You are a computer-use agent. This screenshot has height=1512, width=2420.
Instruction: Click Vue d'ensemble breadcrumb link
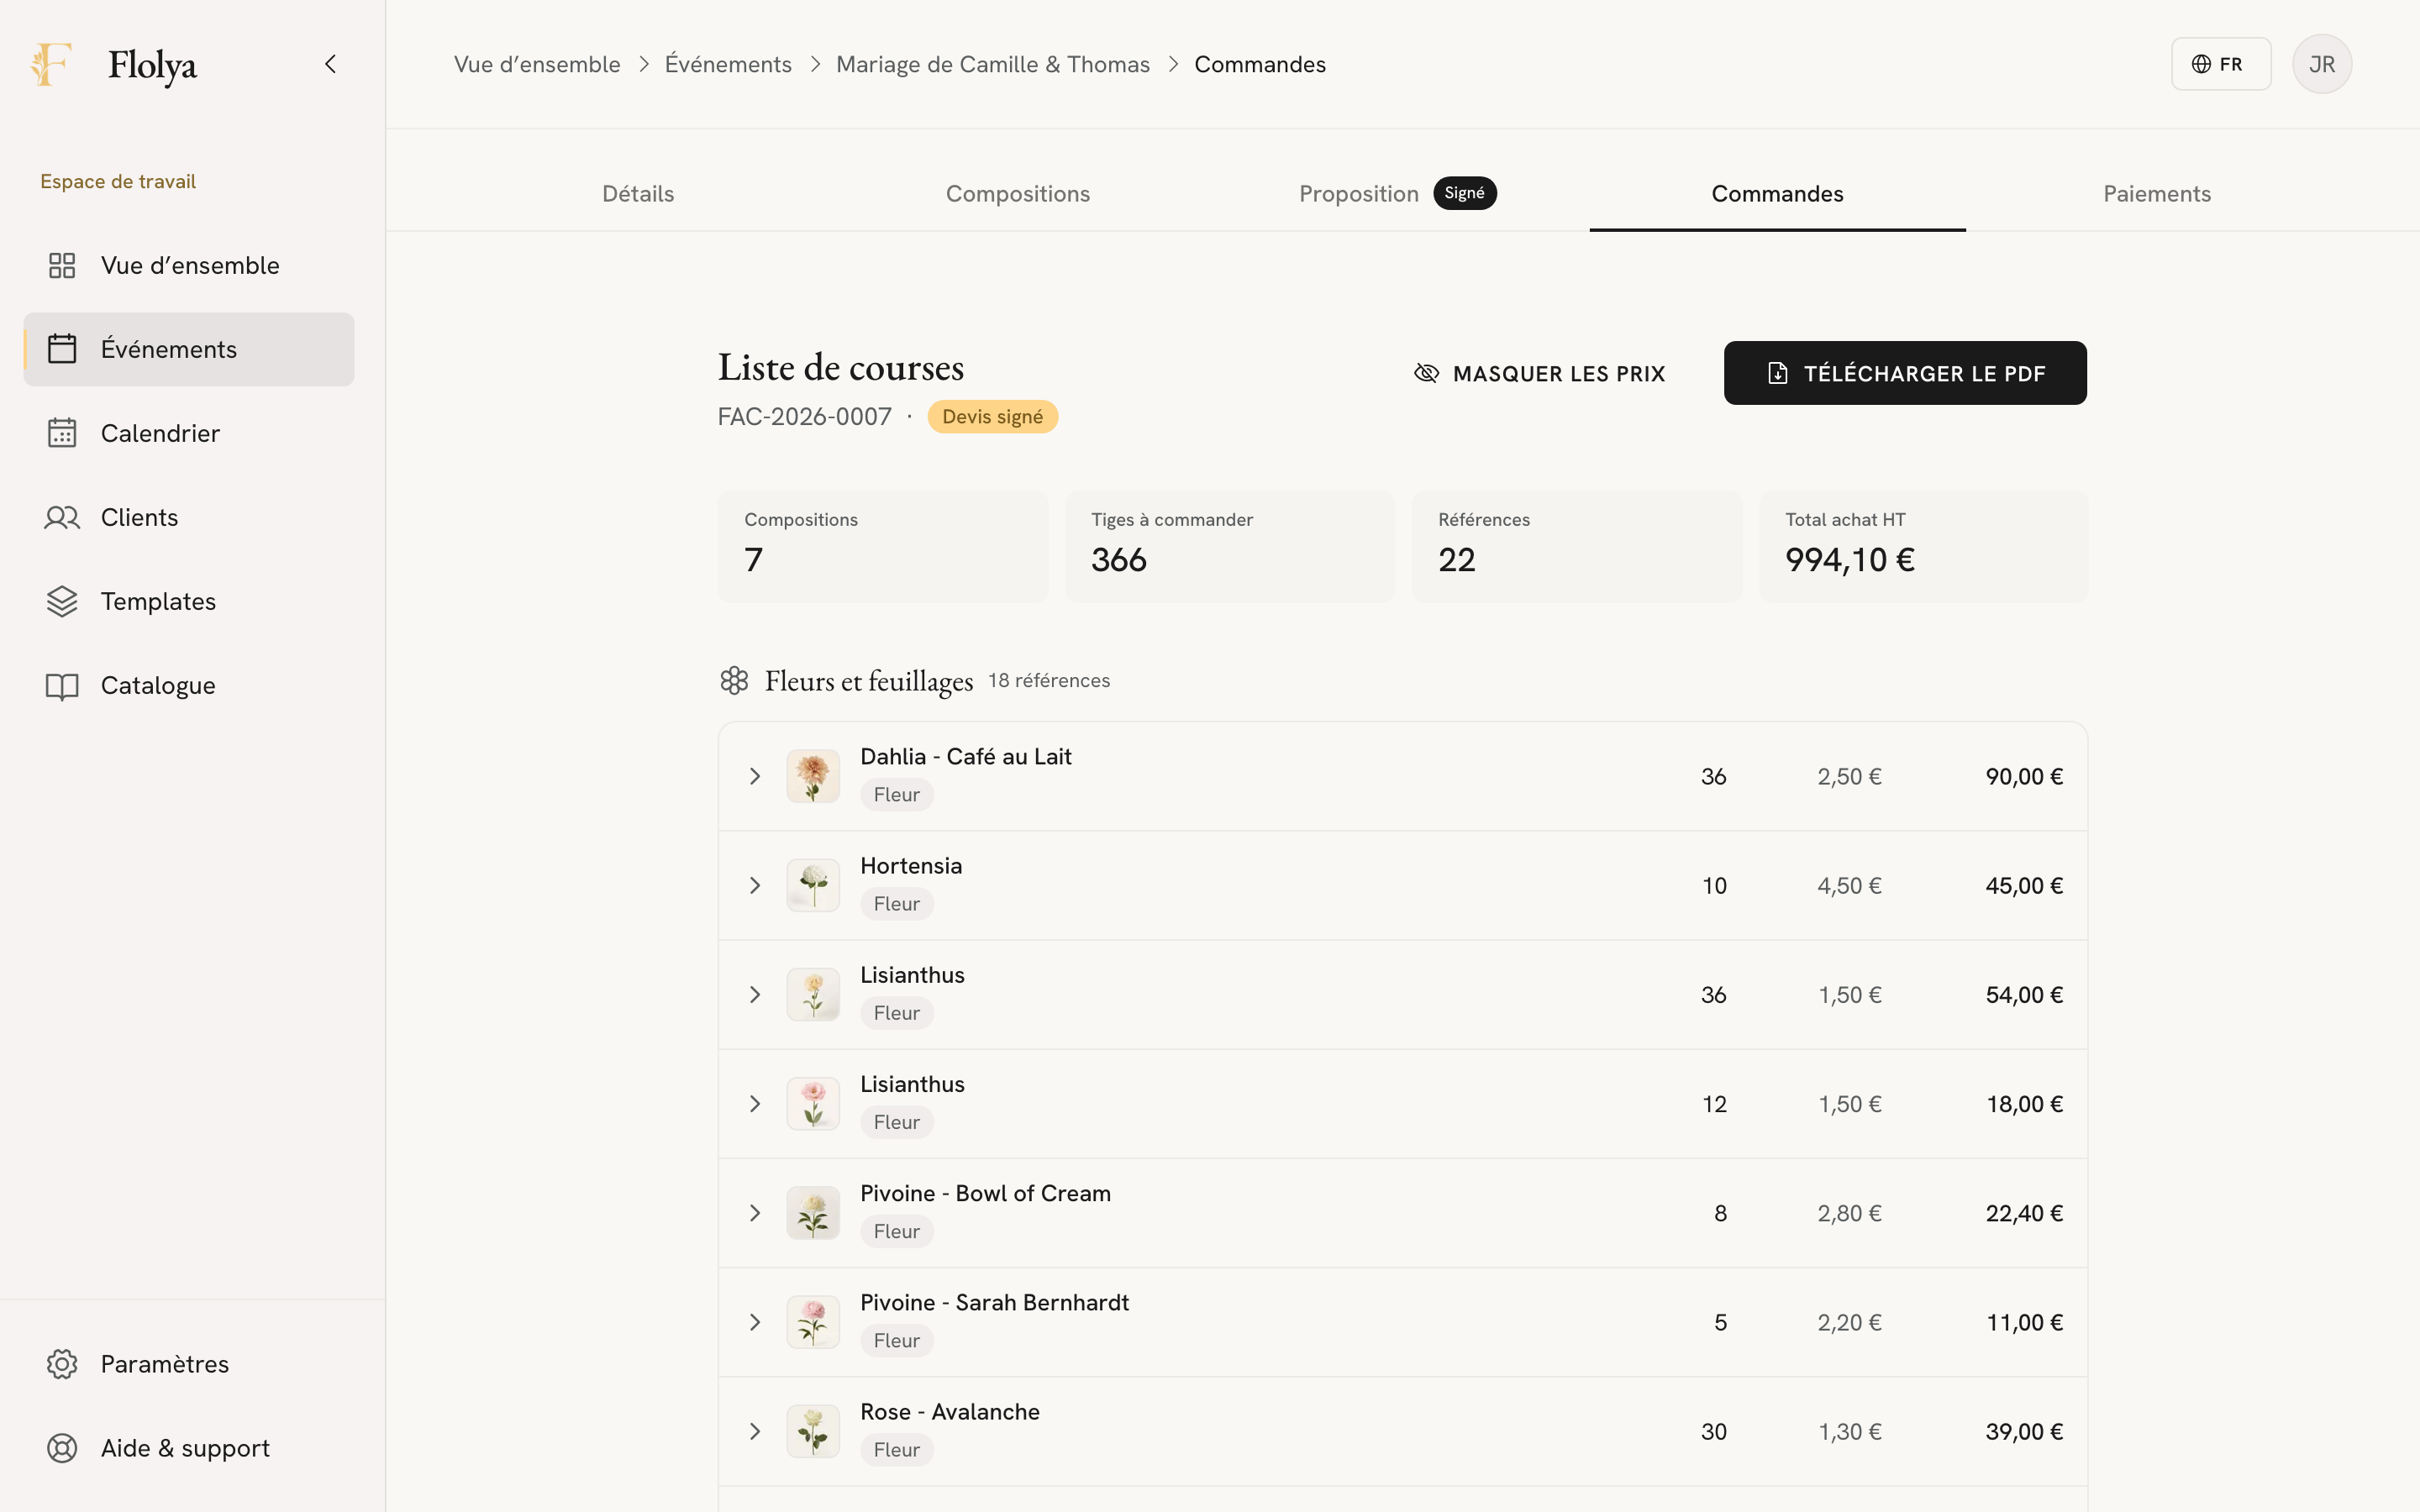[537, 64]
